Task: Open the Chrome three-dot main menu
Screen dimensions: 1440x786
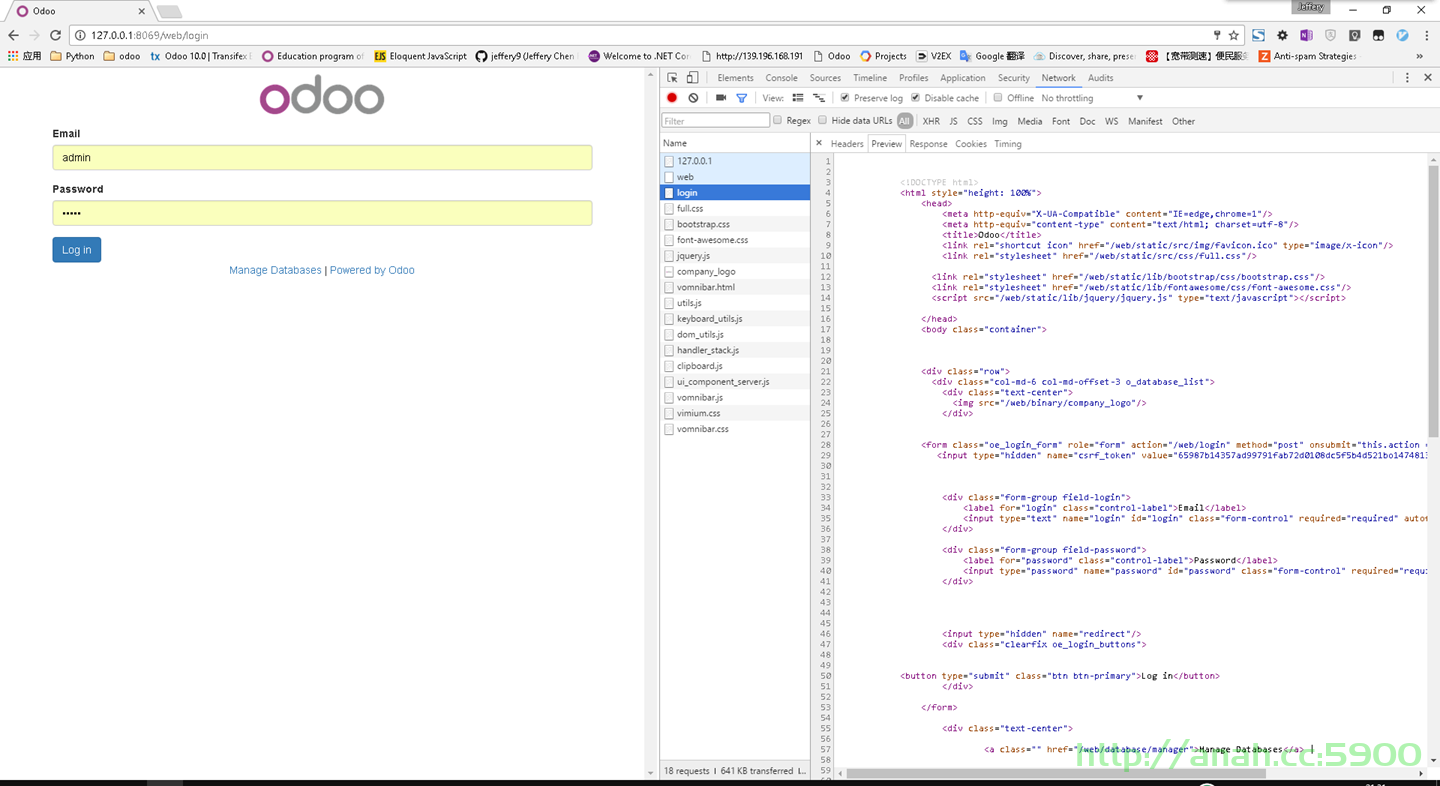Action: [x=1425, y=35]
